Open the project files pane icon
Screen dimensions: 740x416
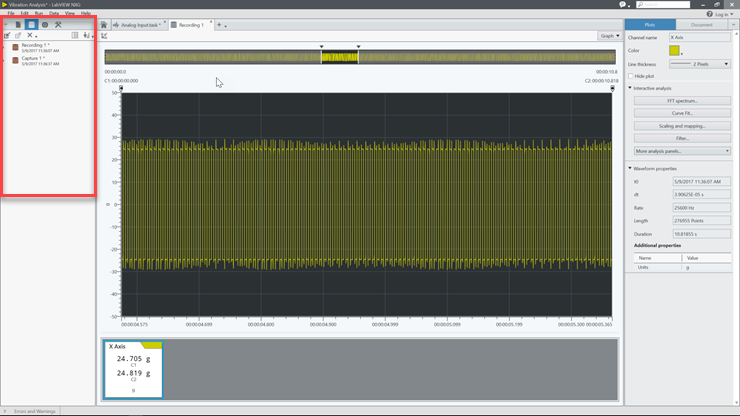[x=18, y=25]
